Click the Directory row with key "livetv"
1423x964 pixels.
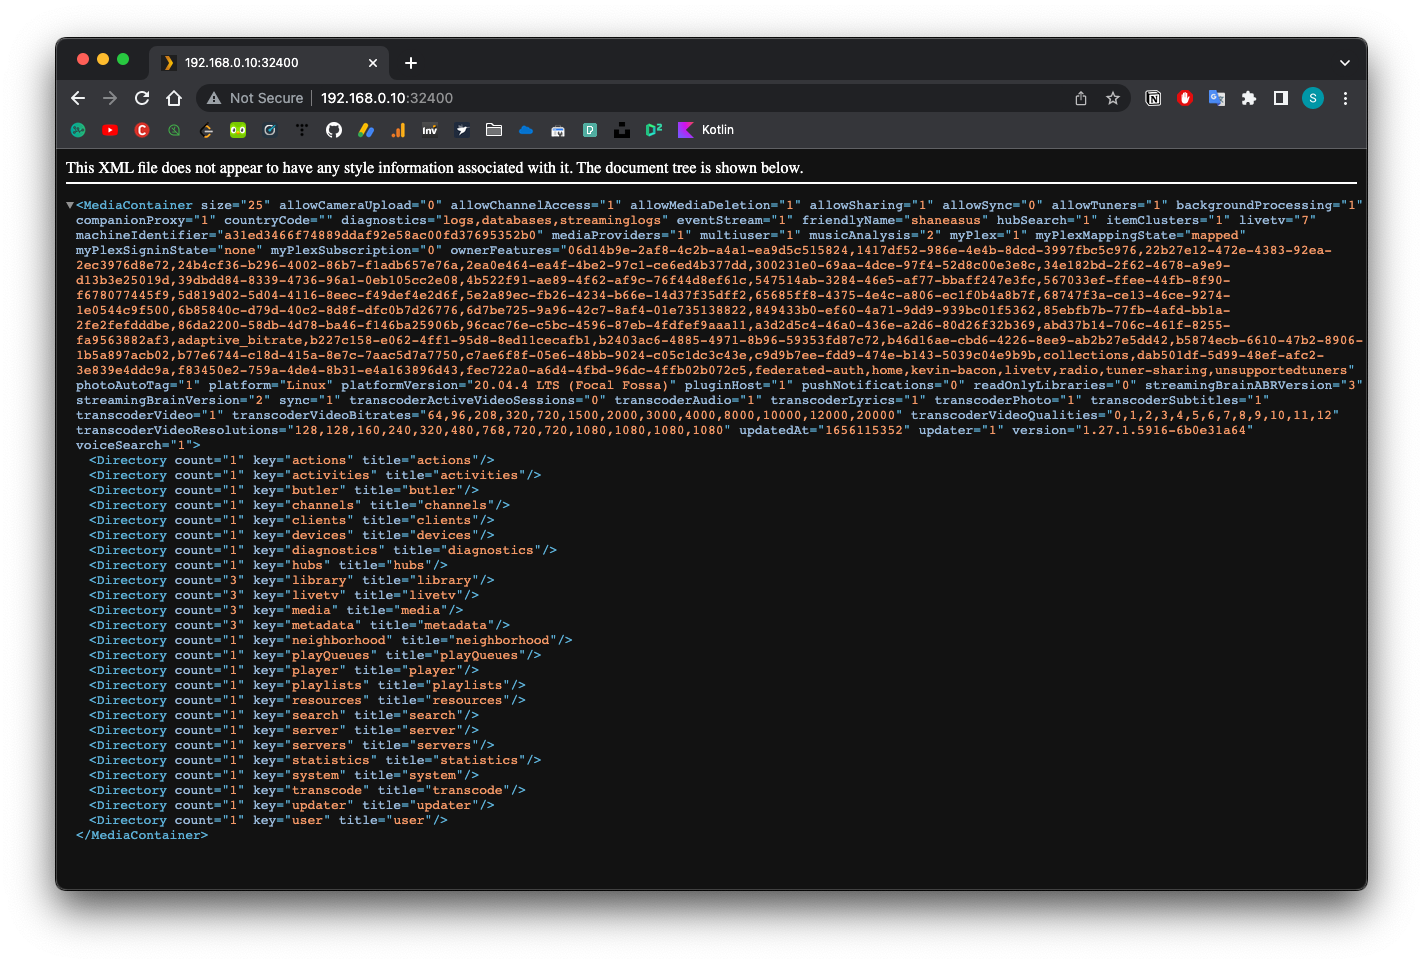coord(284,595)
